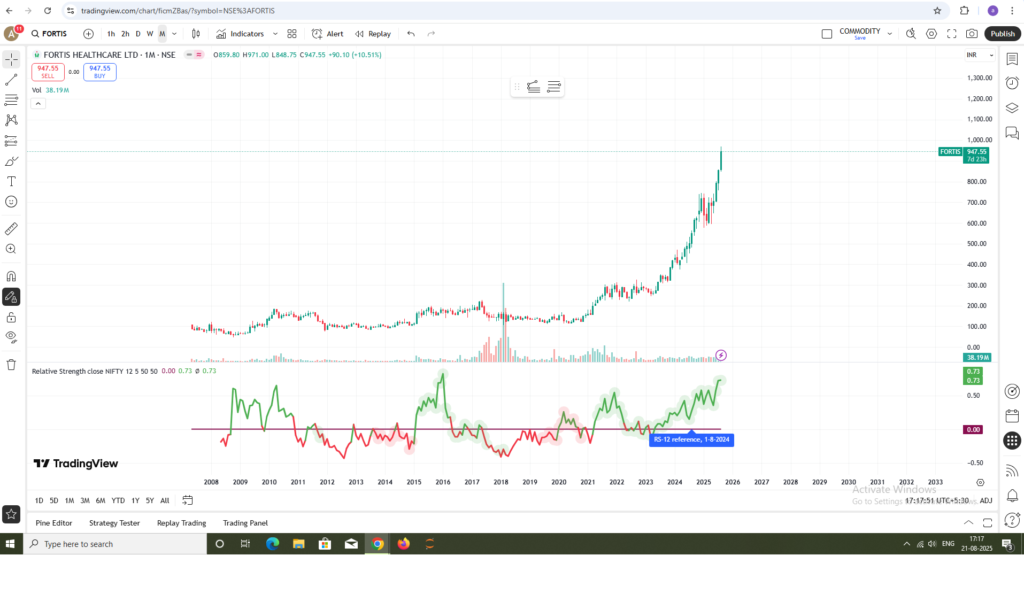Set date range to YTD
The height and width of the screenshot is (594, 1024).
[118, 501]
